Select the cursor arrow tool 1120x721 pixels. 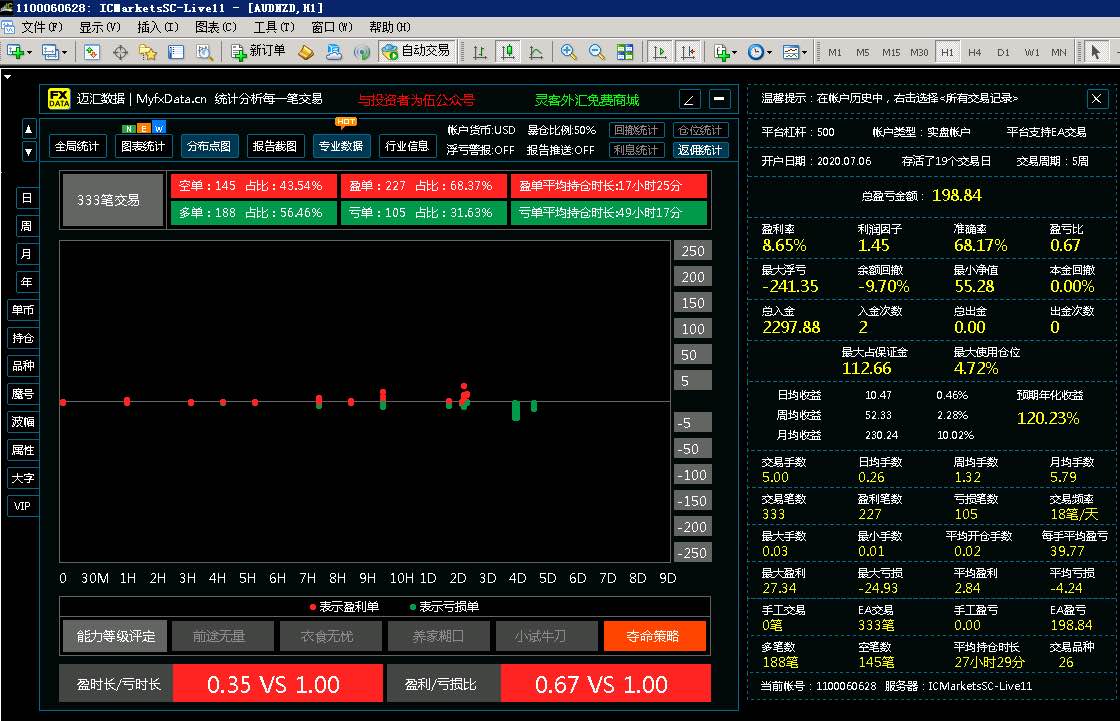[1095, 52]
